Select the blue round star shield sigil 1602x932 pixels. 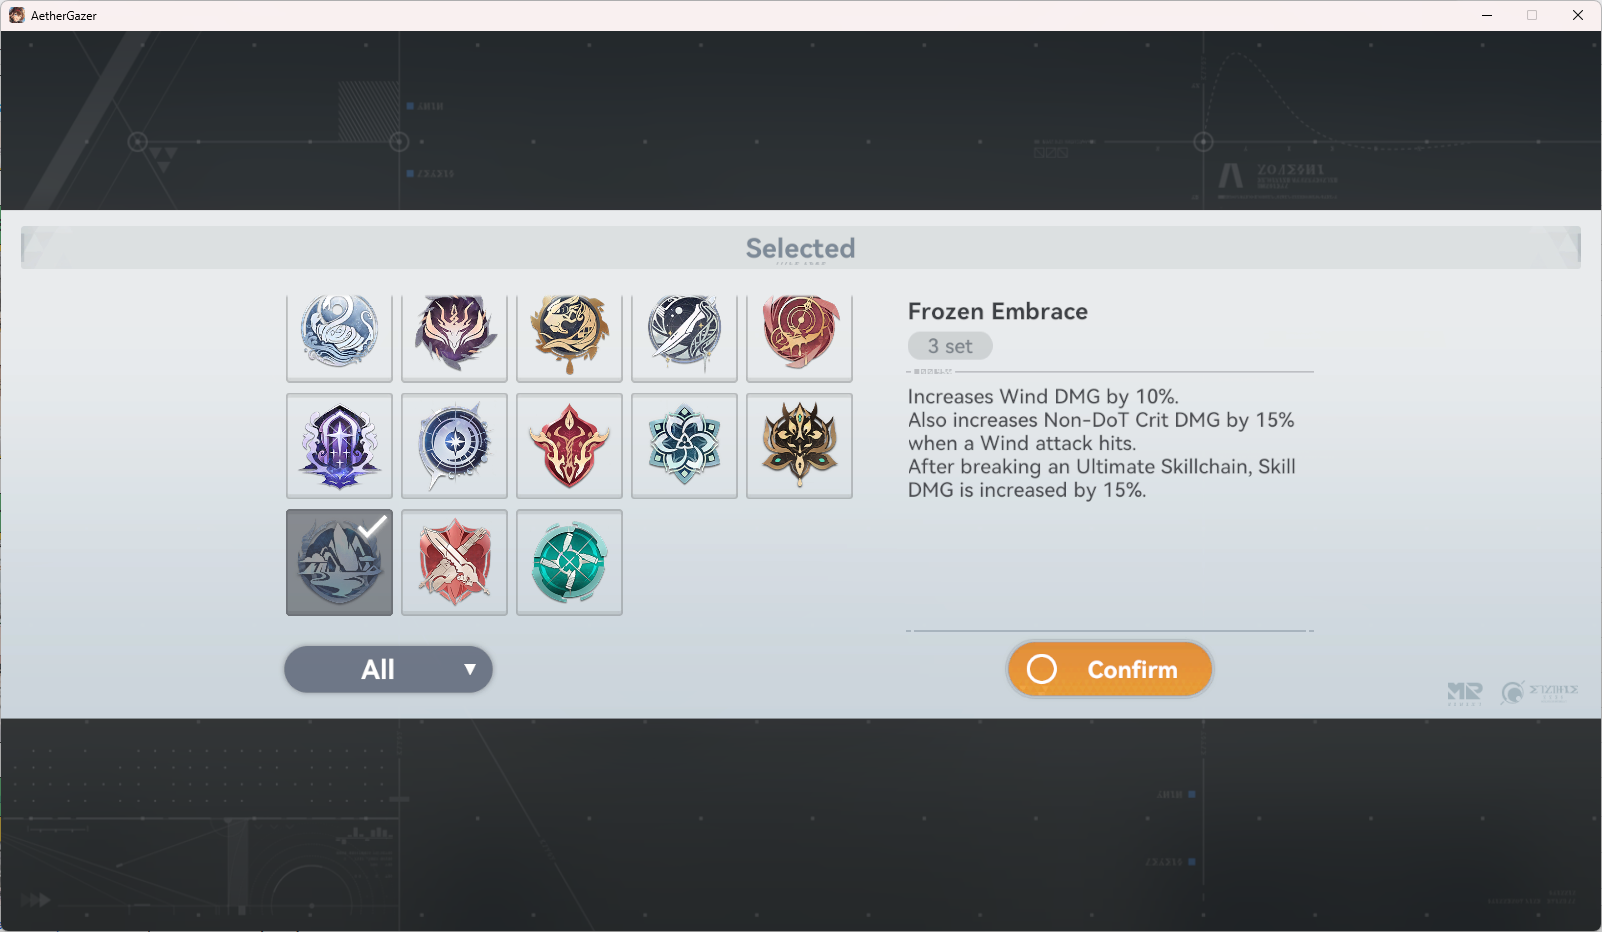[x=454, y=446]
